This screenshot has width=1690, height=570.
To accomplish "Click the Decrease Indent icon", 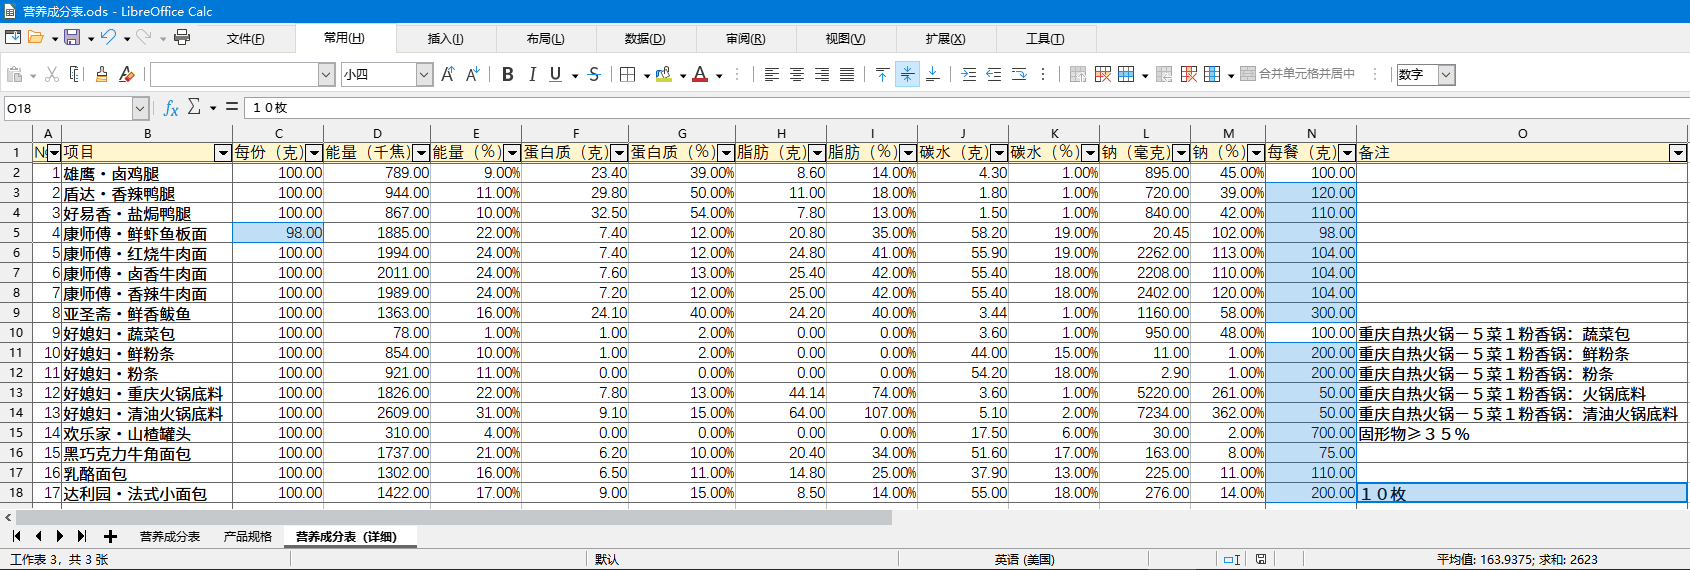I will (x=994, y=74).
